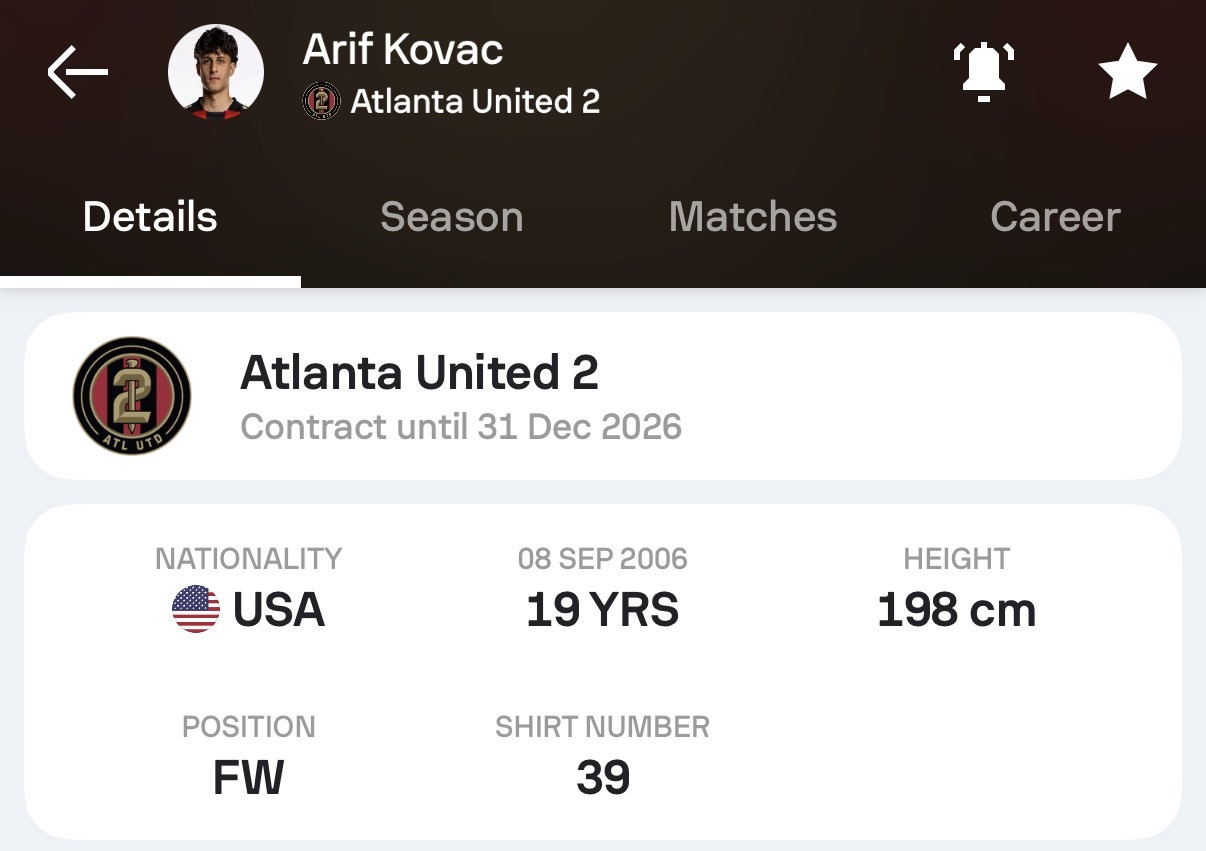The height and width of the screenshot is (851, 1206).
Task: Click the Arif Kovac player name heading
Action: pyautogui.click(x=403, y=49)
